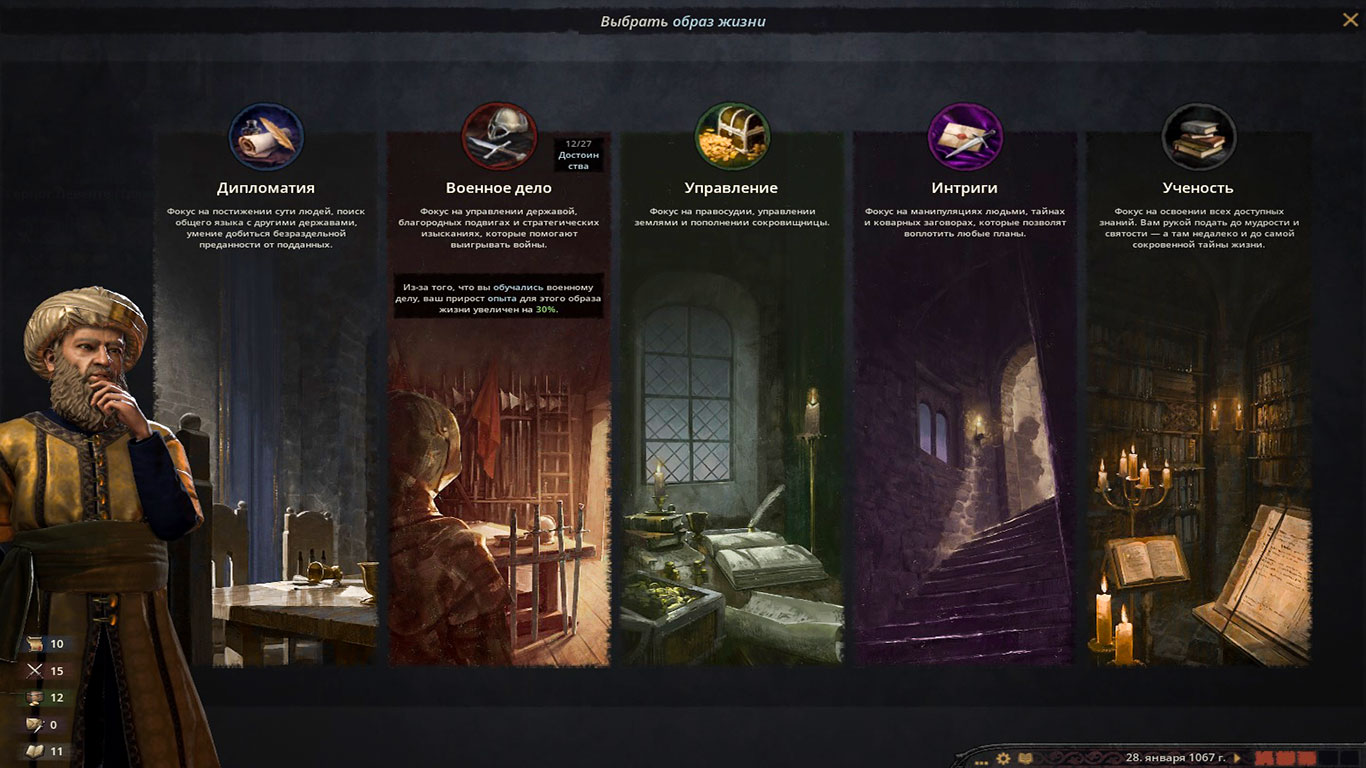Click the Ученость heading text
Viewport: 1366px width, 768px height.
[1198, 188]
